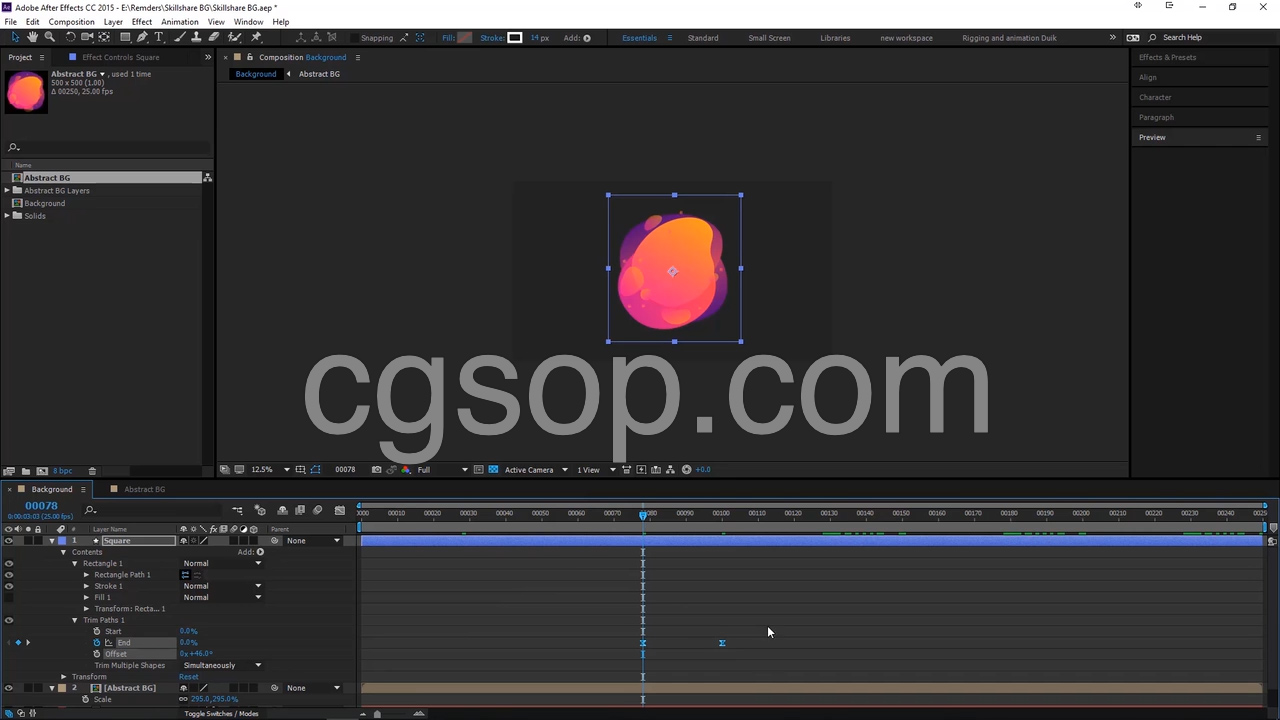Expand the Fill 1 property
Image resolution: width=1280 pixels, height=720 pixels.
86,597
